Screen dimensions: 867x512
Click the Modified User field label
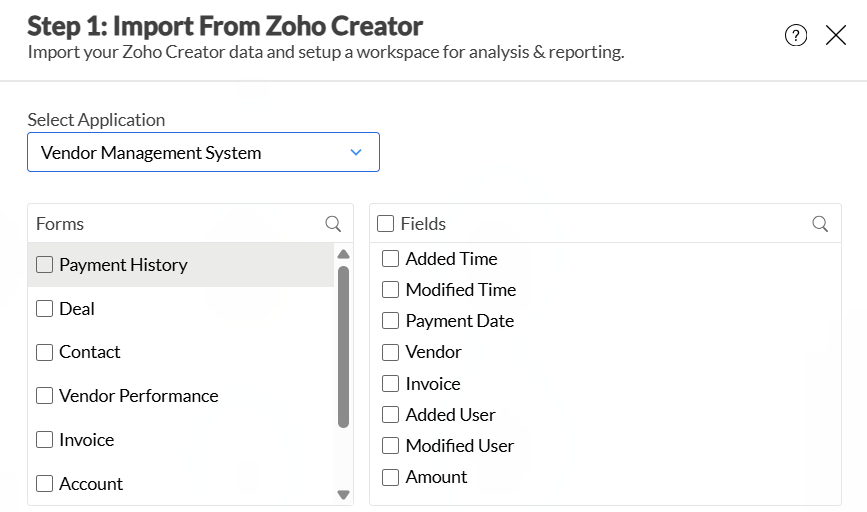(x=460, y=446)
